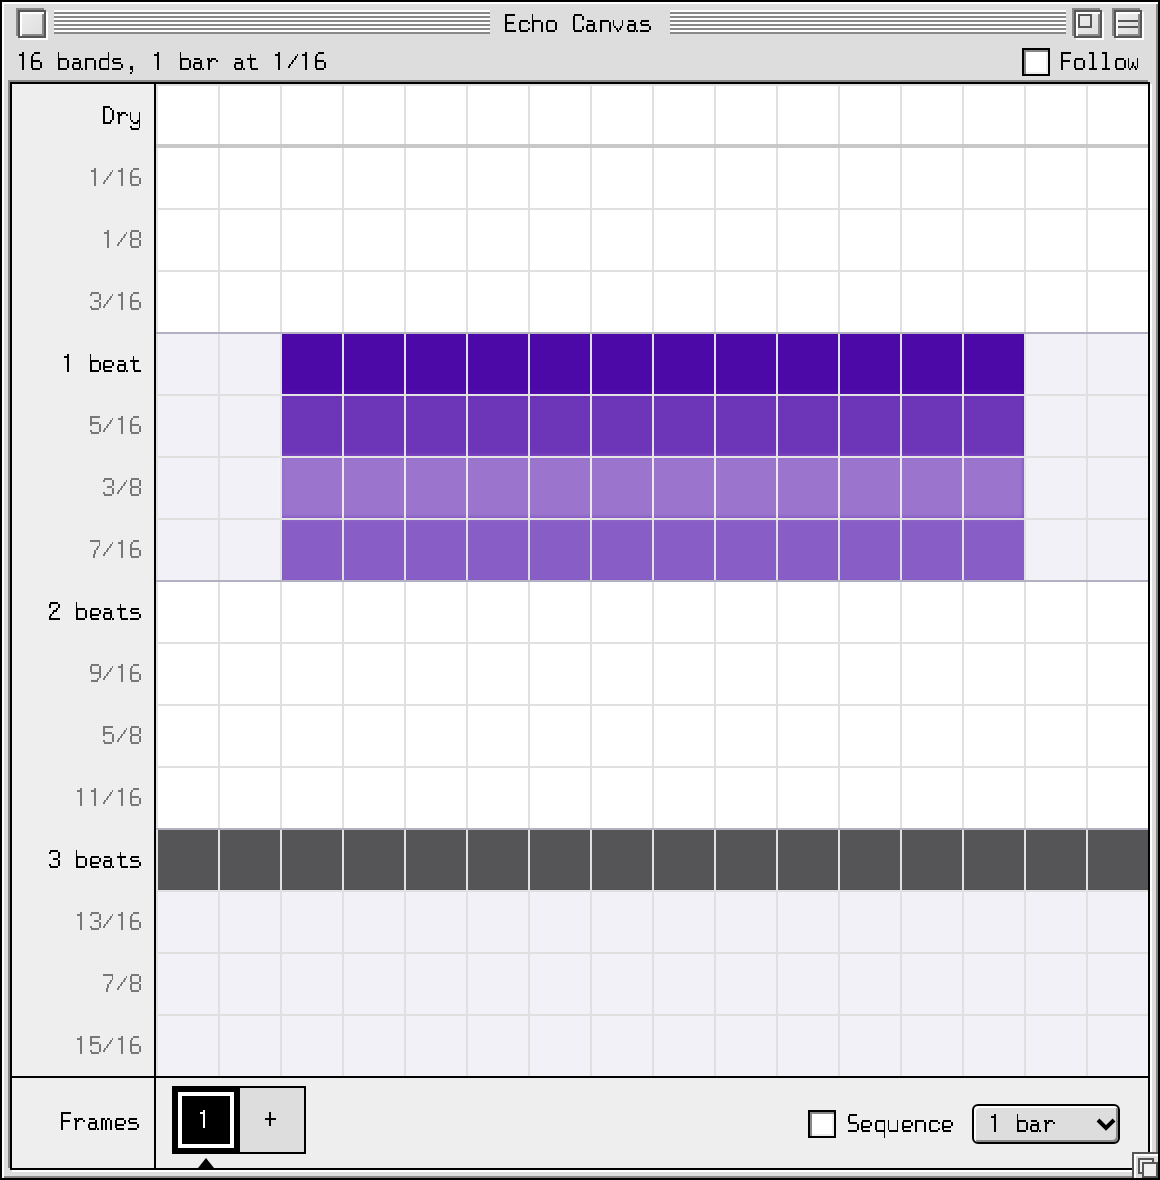Image resolution: width=1160 pixels, height=1180 pixels.
Task: Select the 3 beats row label
Action: tap(95, 859)
